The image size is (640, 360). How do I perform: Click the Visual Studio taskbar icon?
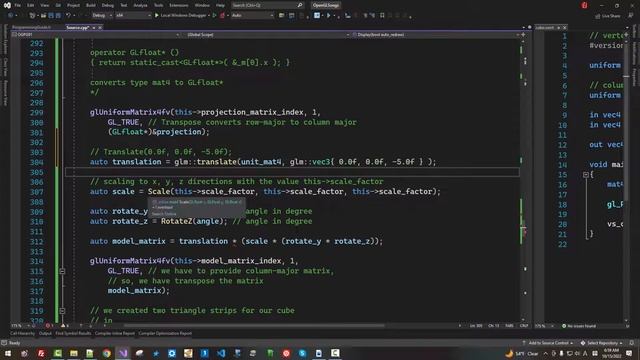coord(123,353)
